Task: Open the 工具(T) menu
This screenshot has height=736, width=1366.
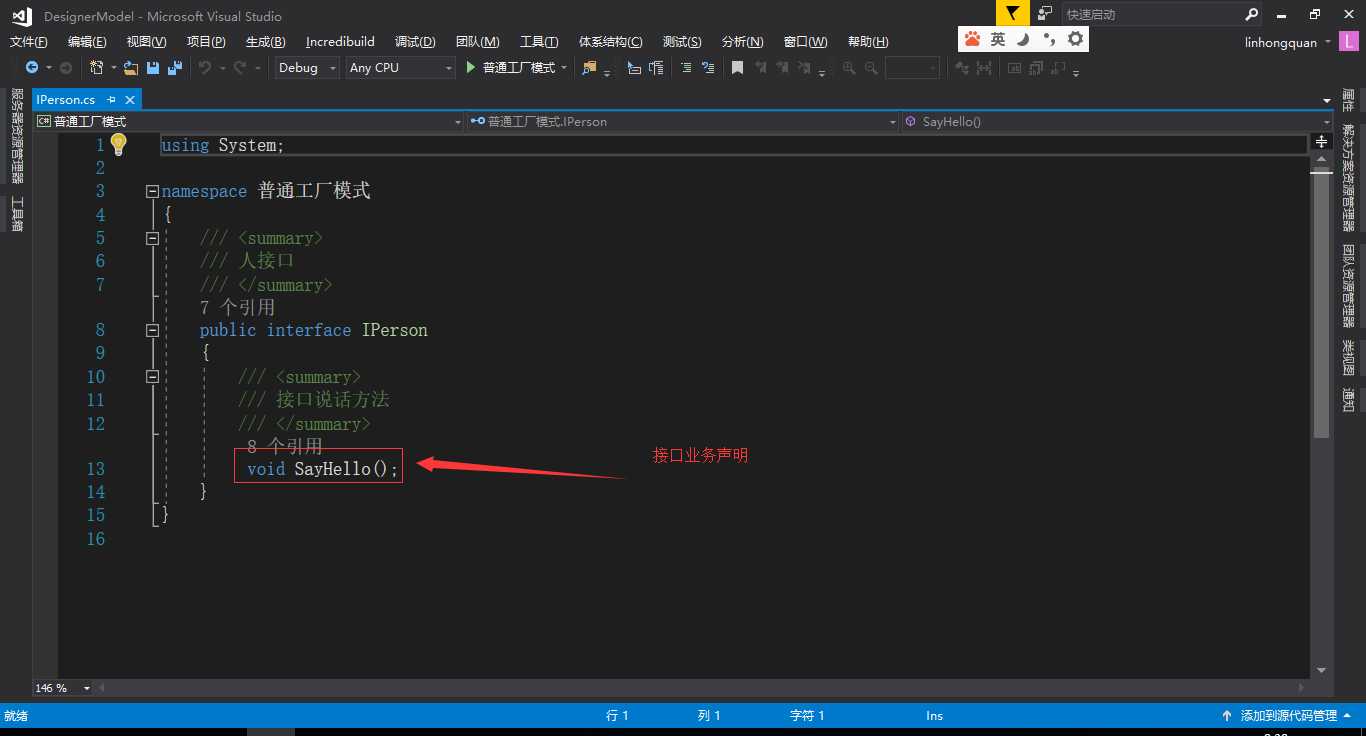Action: coord(539,41)
